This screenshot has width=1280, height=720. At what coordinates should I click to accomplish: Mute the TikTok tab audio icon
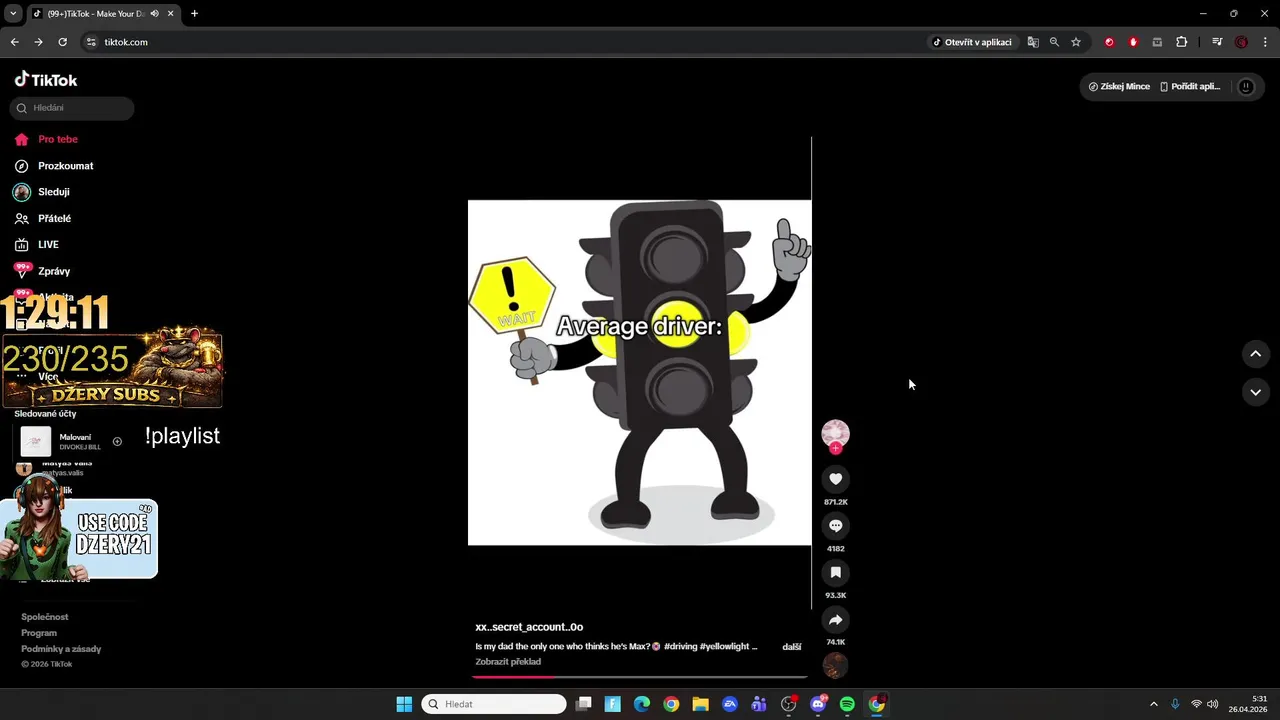coord(154,13)
